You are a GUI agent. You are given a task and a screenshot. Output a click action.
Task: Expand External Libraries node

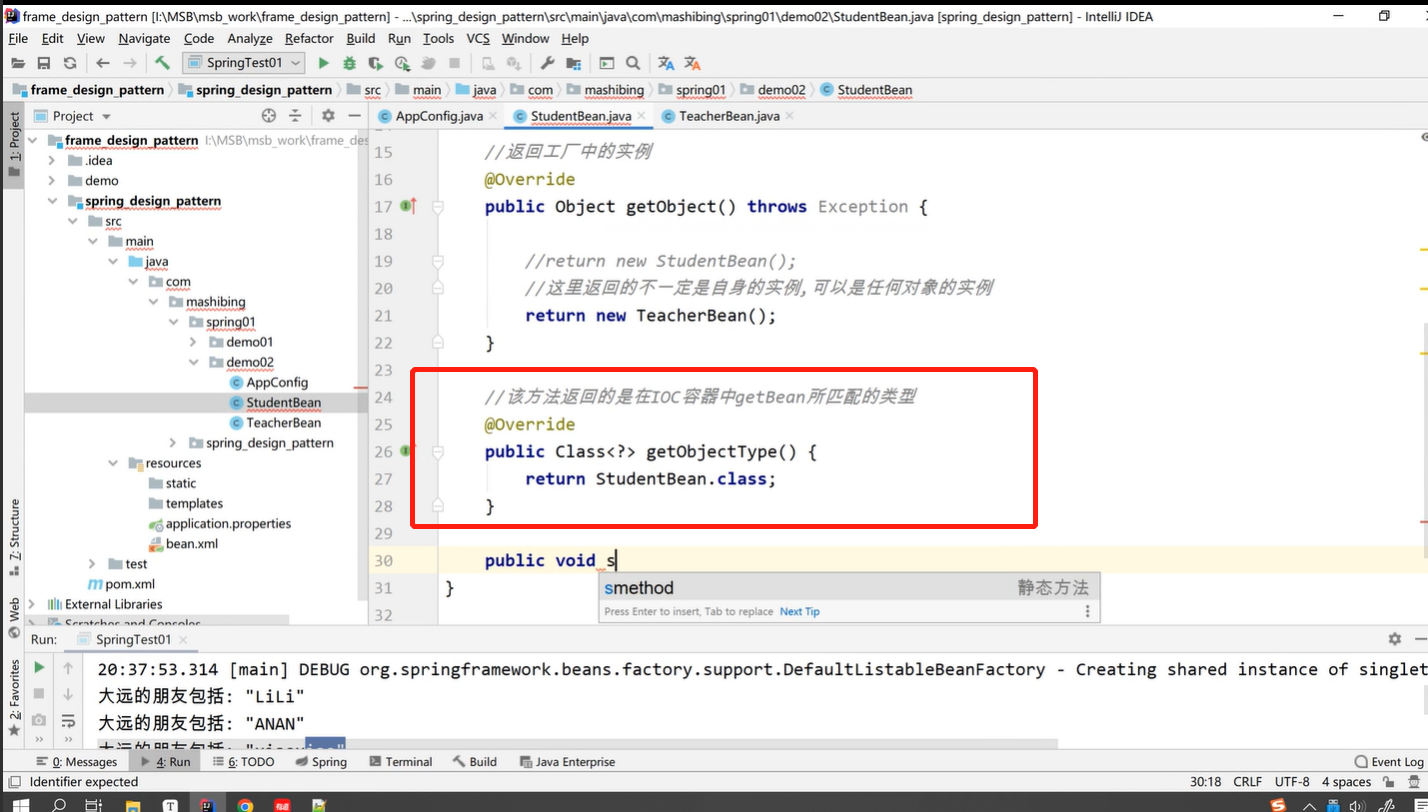(x=31, y=604)
